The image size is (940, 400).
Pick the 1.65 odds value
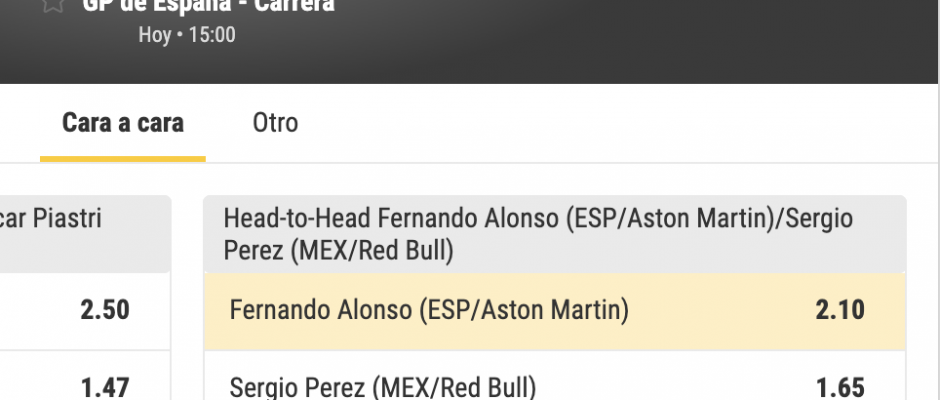839,387
